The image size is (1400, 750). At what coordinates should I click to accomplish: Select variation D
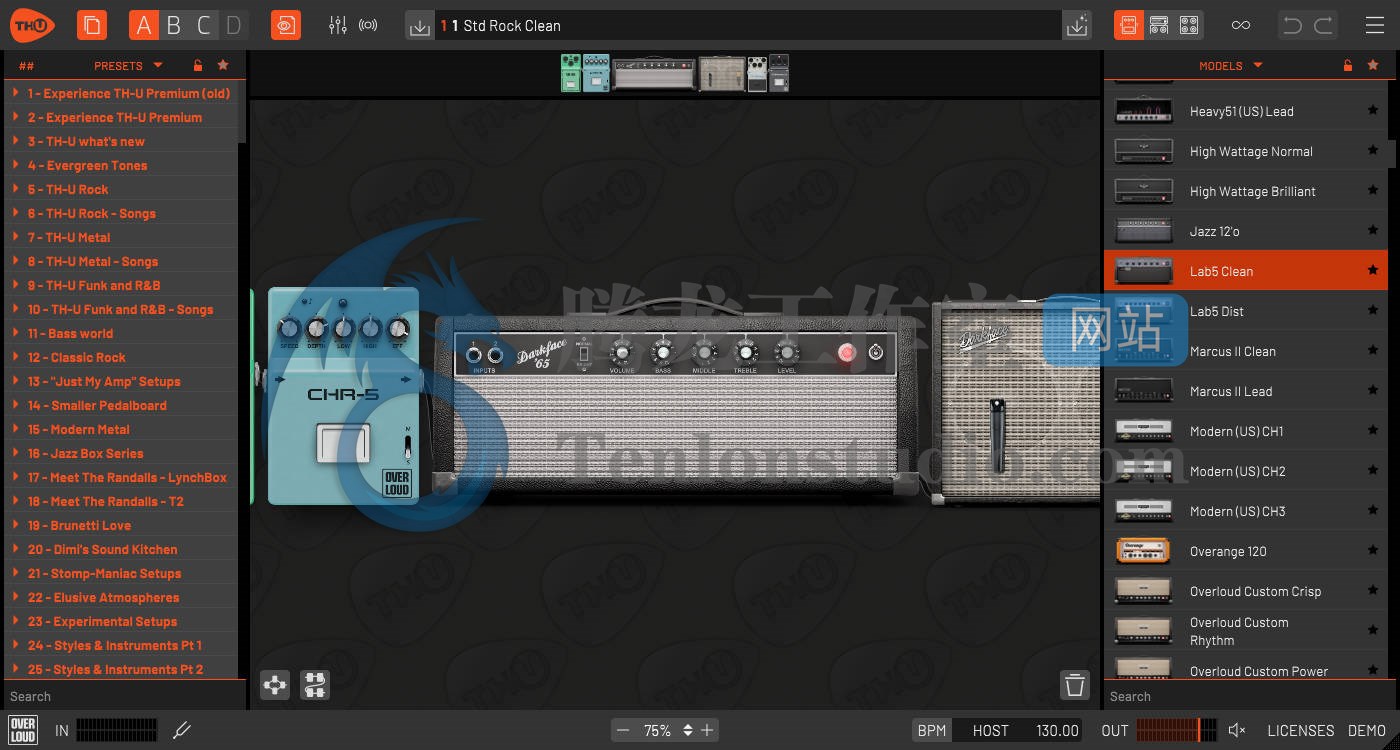[233, 25]
